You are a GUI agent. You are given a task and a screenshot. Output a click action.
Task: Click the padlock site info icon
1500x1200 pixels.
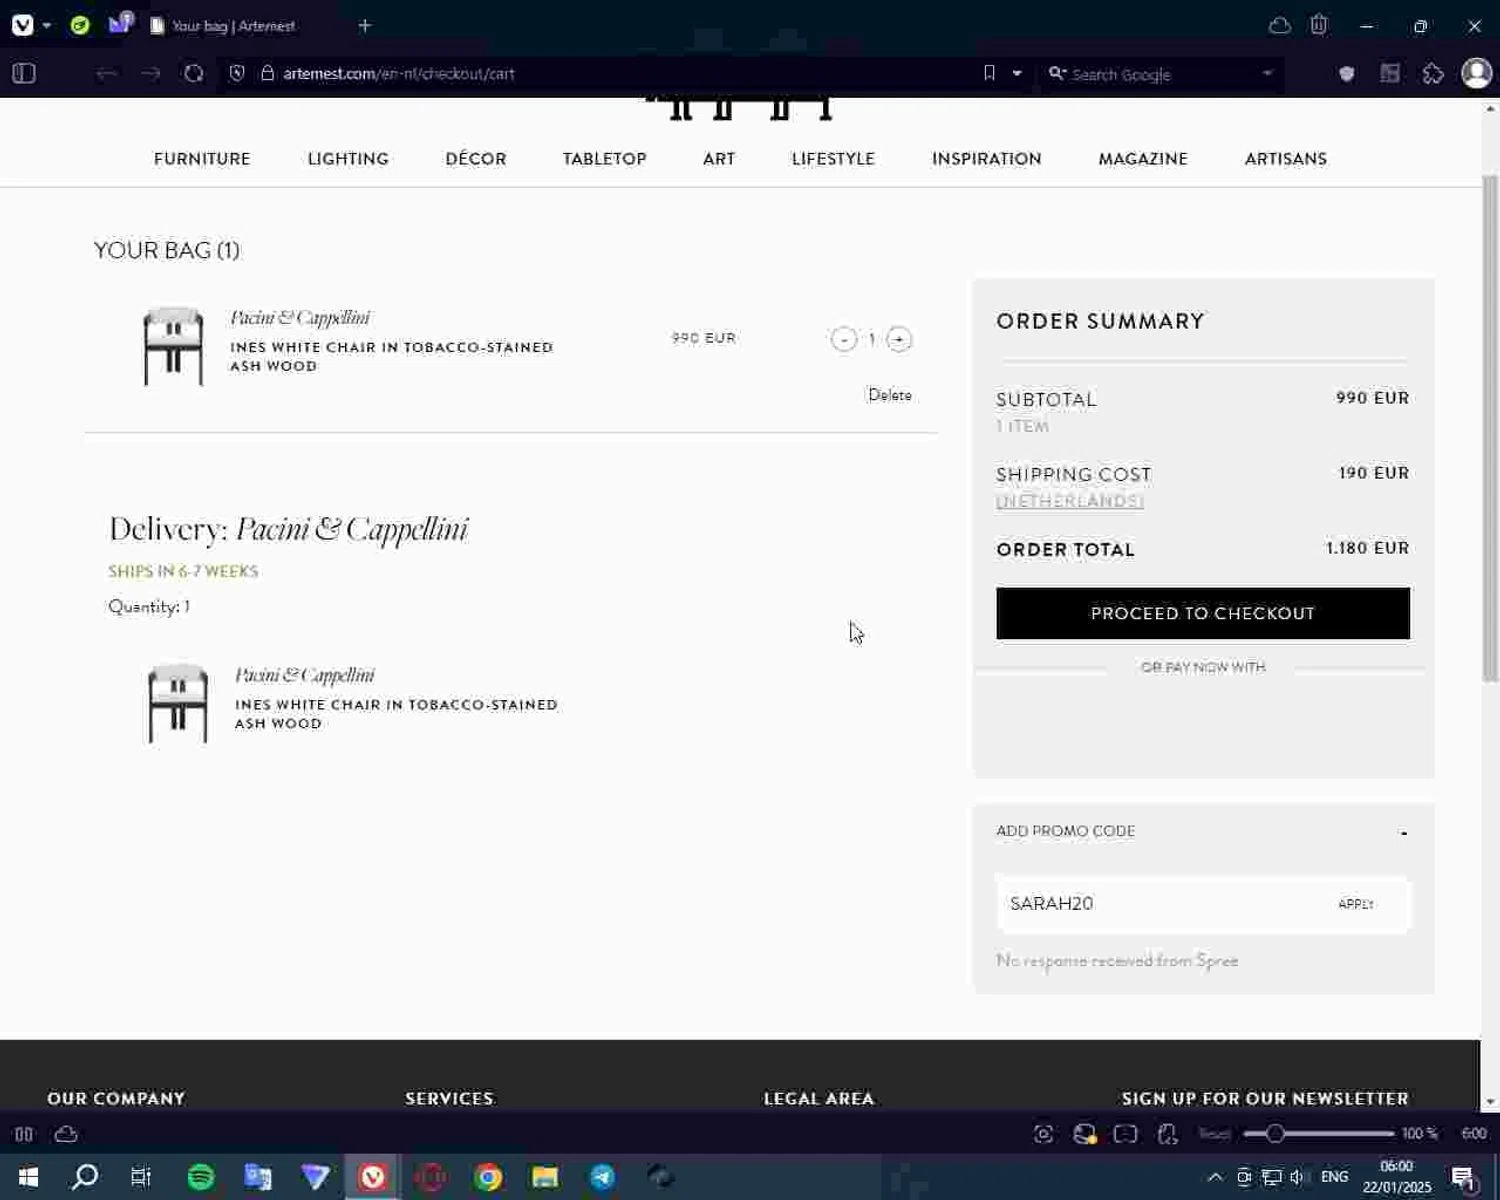tap(267, 73)
